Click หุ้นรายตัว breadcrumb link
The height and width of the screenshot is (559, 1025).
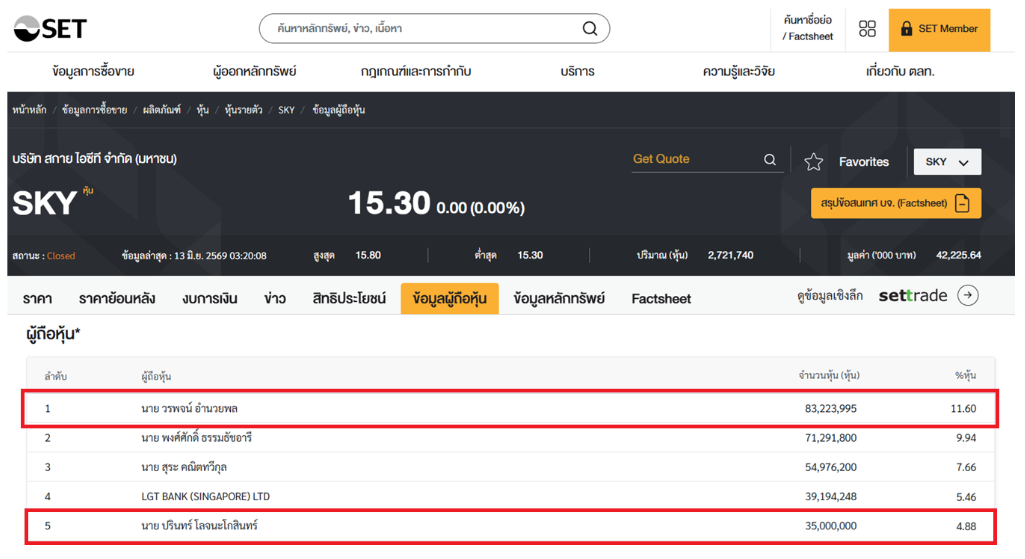243,110
